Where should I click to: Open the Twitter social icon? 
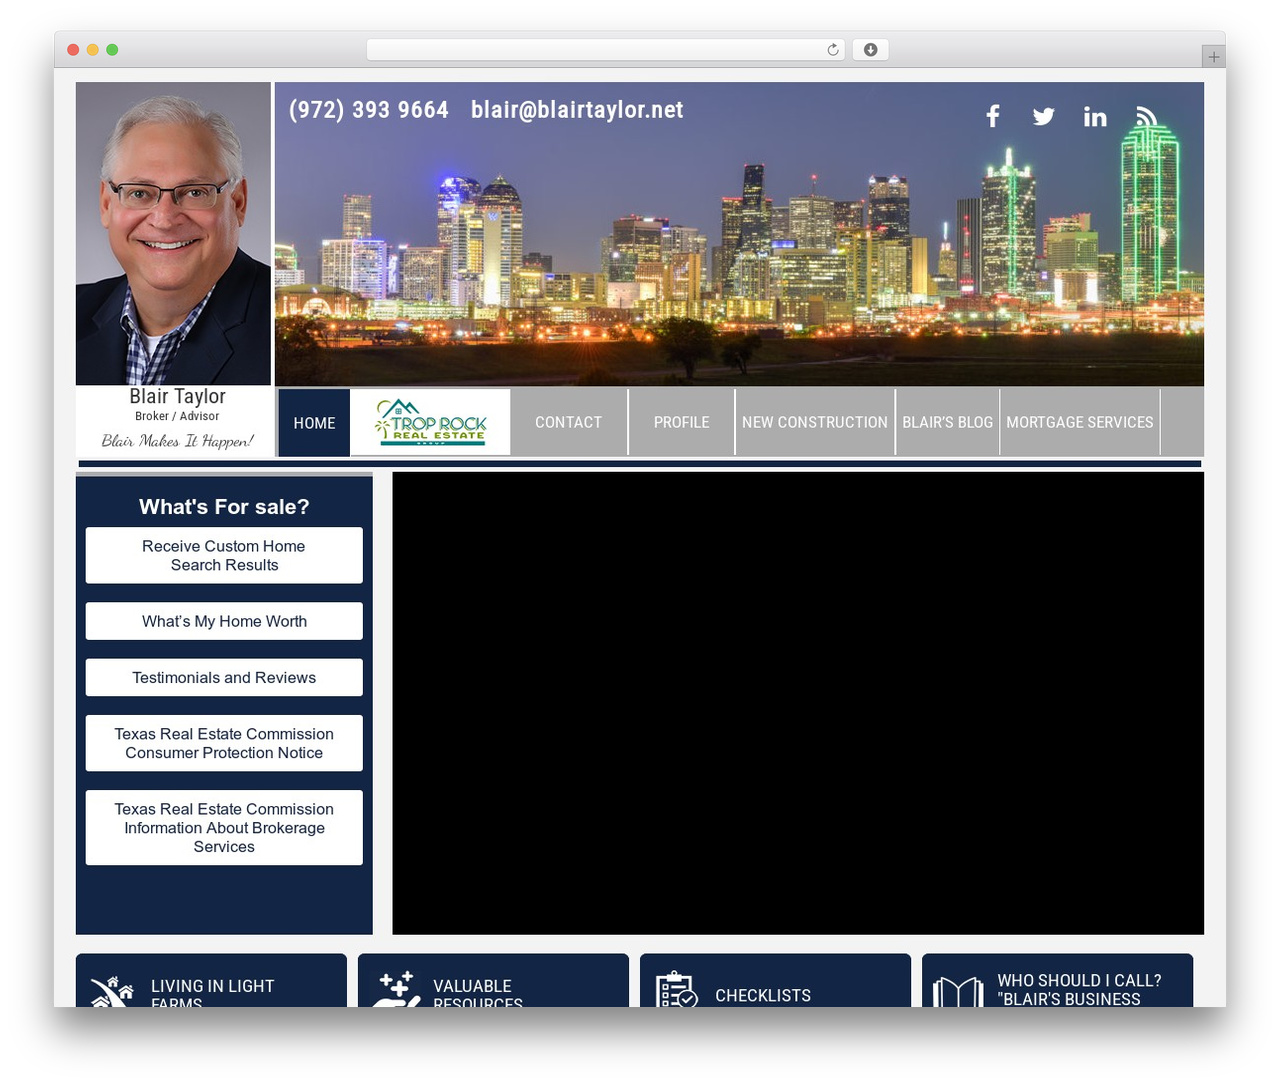pyautogui.click(x=1043, y=116)
